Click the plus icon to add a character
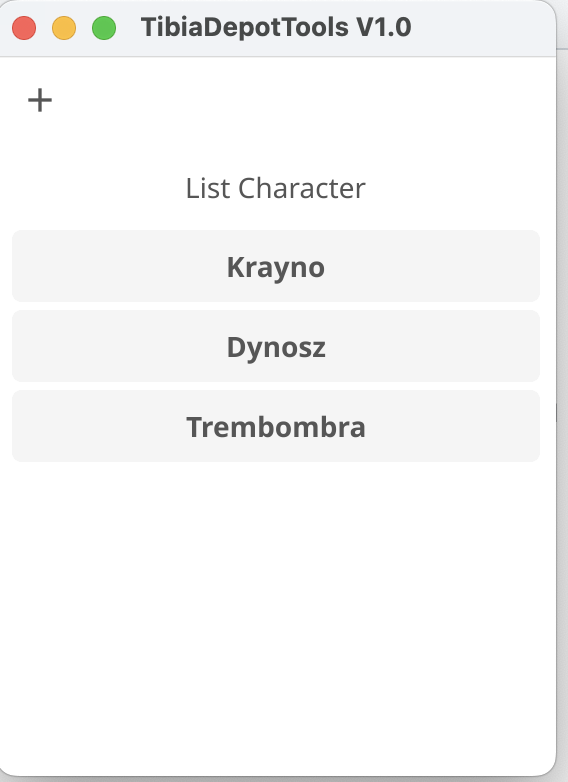Screen dimensions: 568x782 click(40, 100)
